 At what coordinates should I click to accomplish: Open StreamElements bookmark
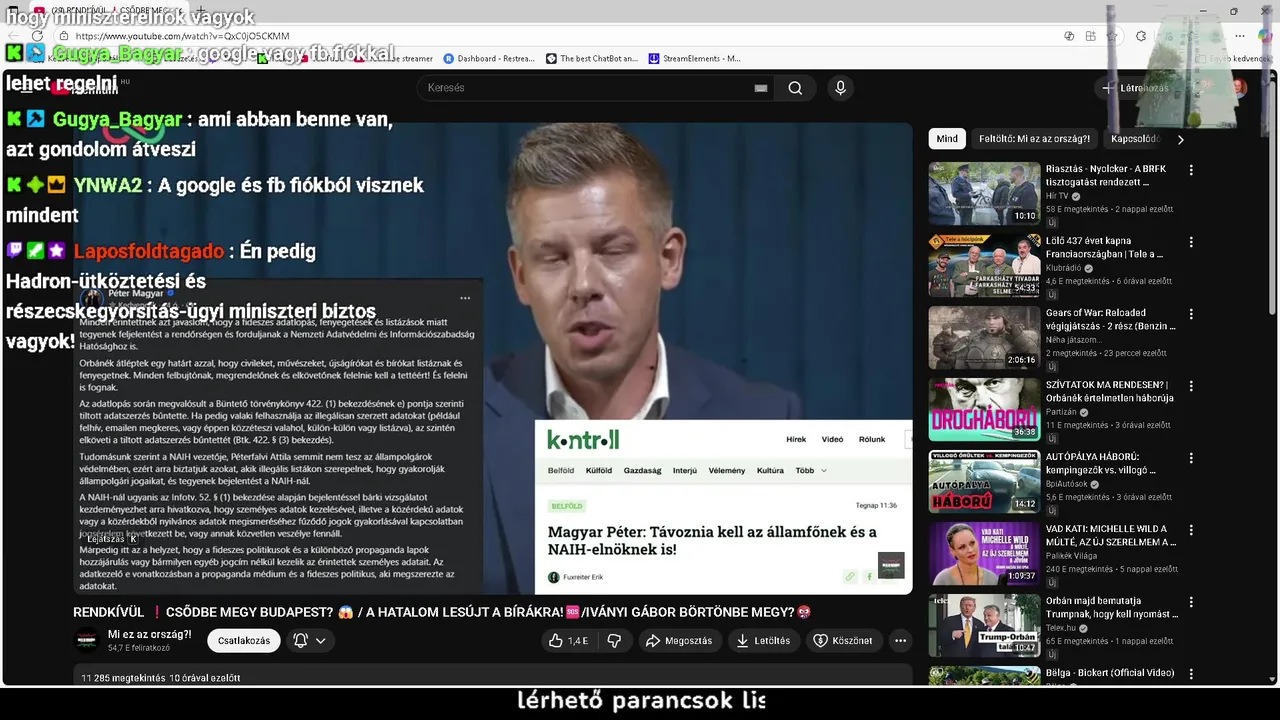click(695, 59)
